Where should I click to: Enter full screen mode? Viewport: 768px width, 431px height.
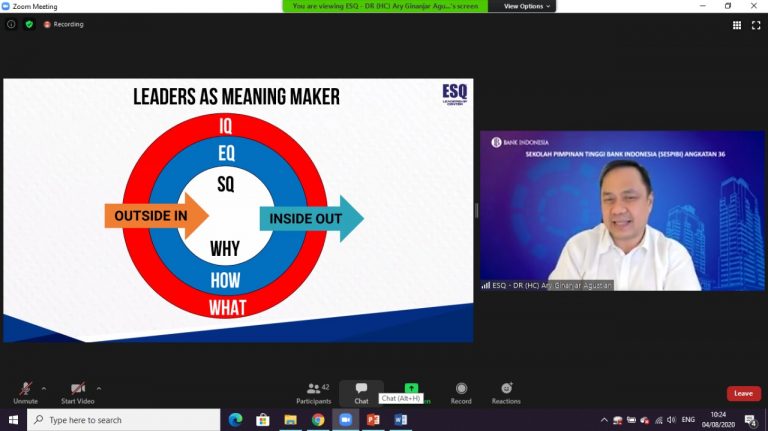[x=756, y=25]
